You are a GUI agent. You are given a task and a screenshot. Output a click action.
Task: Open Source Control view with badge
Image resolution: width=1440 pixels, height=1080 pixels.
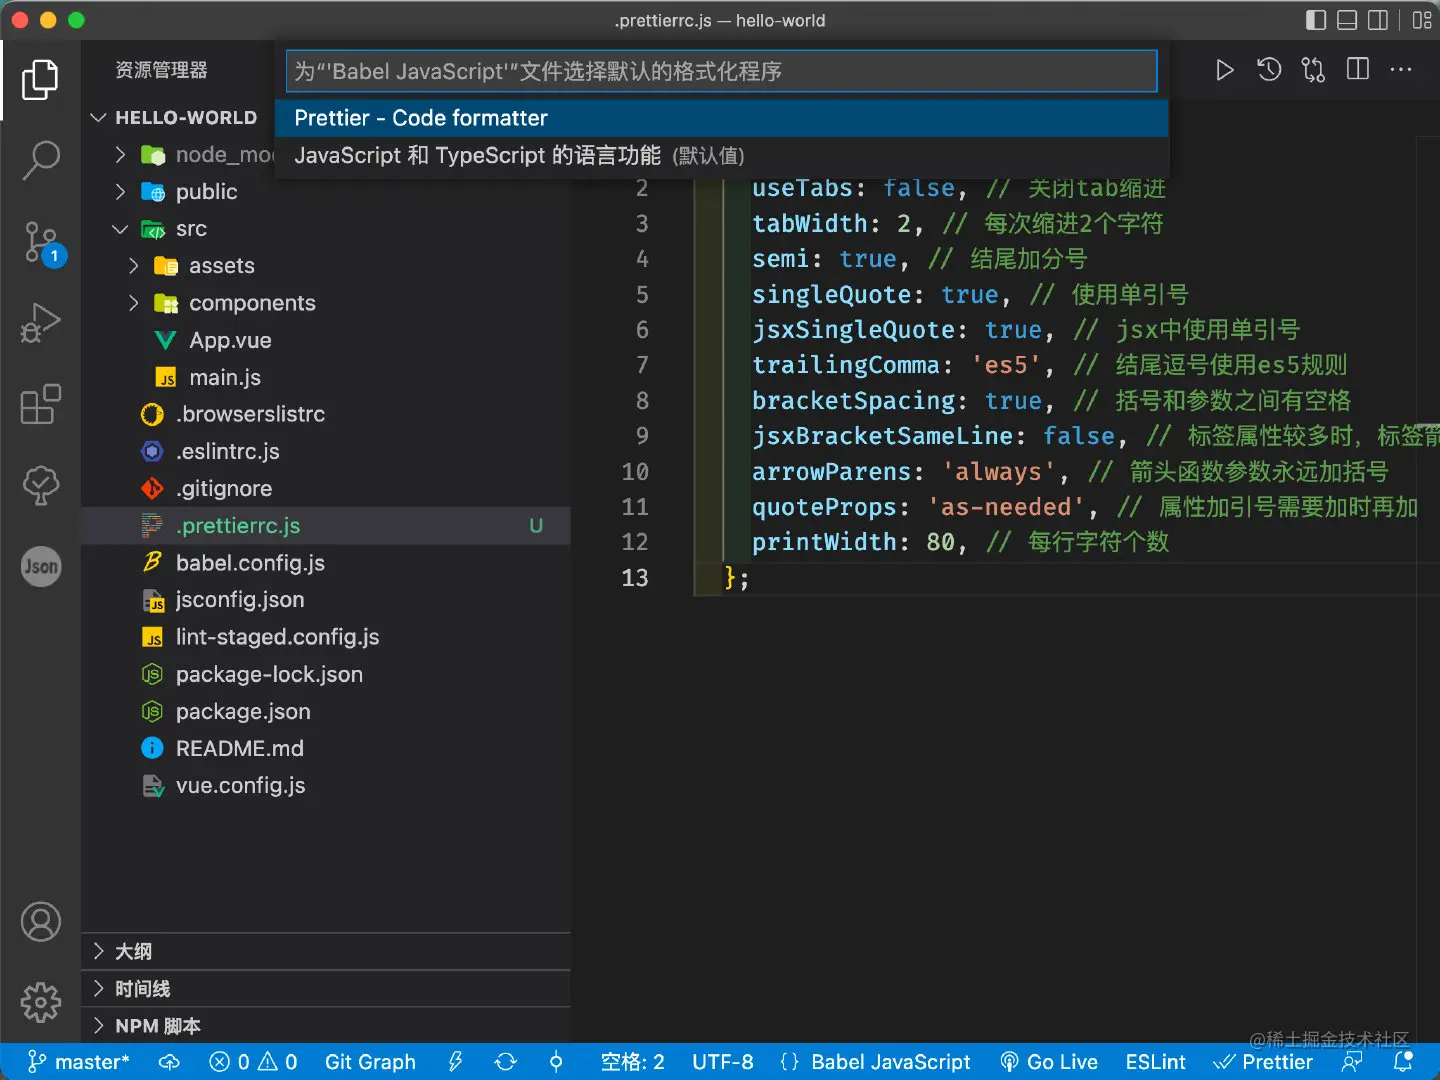pos(42,244)
